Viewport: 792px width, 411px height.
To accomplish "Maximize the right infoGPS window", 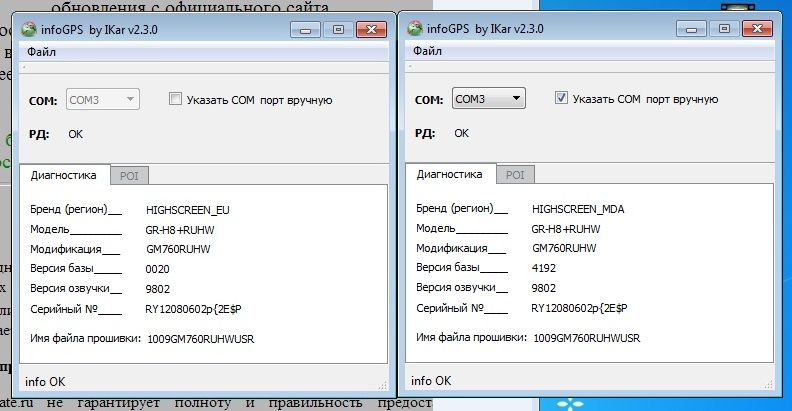I will [724, 30].
